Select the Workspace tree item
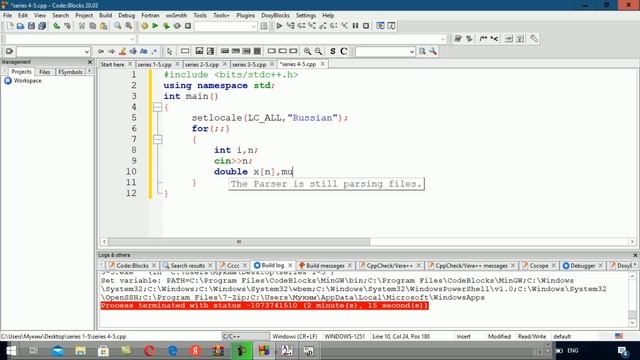 coord(27,80)
